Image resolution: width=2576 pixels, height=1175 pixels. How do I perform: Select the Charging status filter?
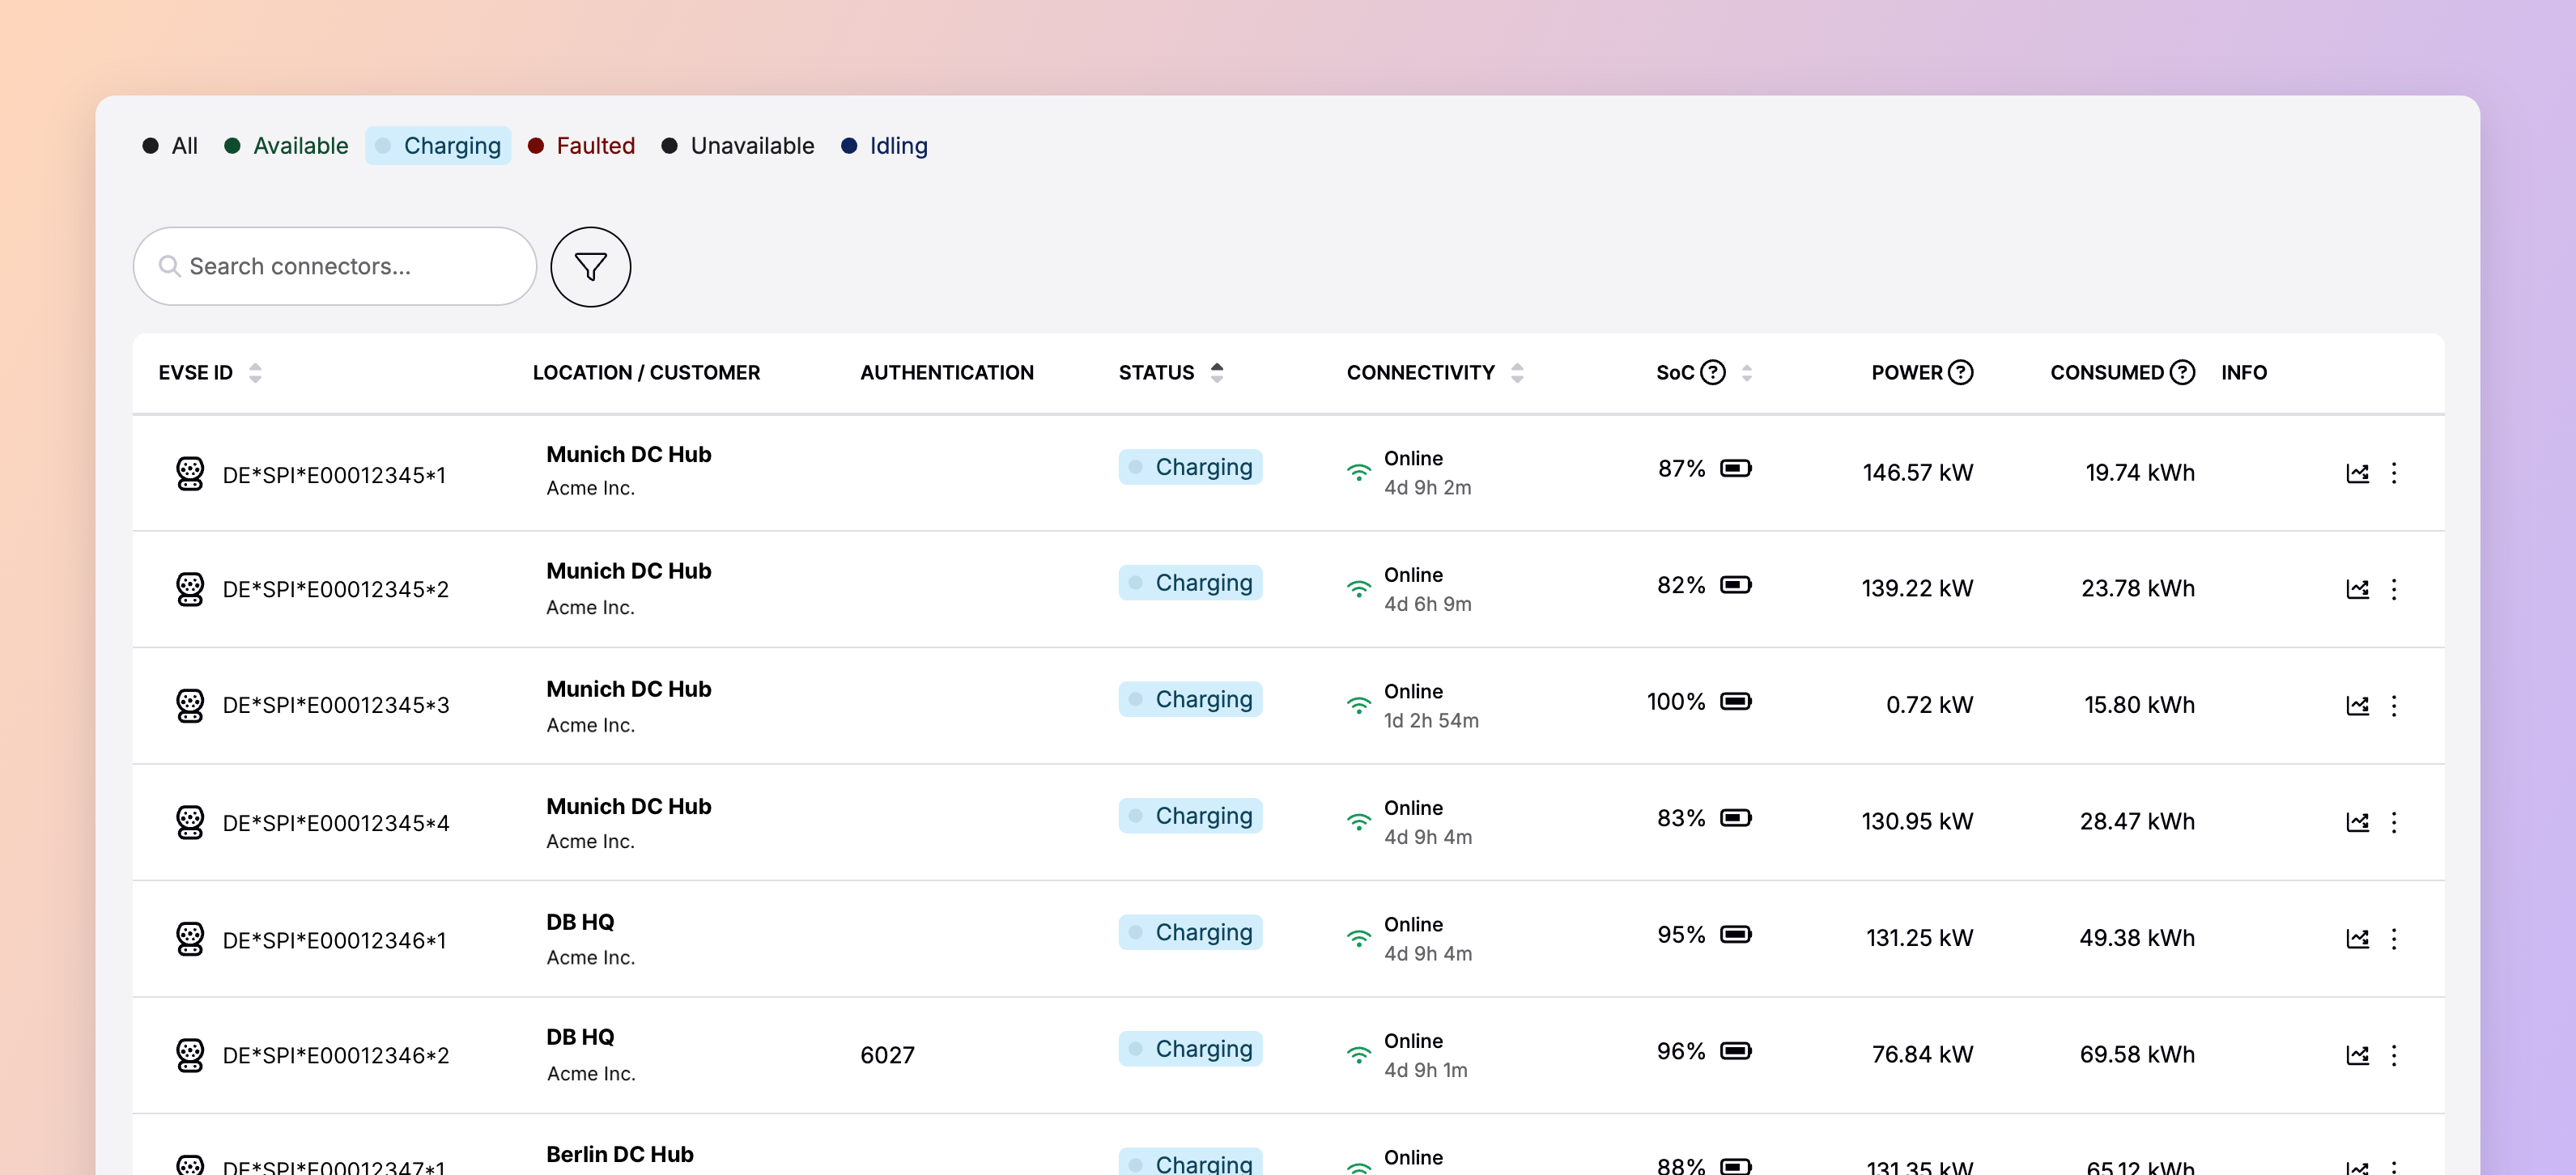438,146
